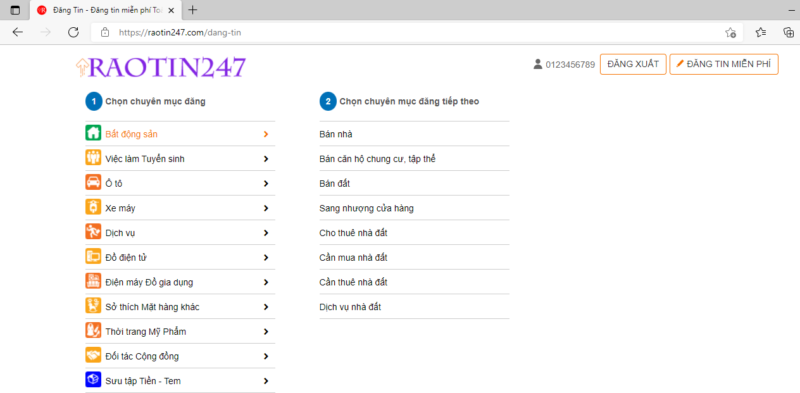
Task: Click the Điện máy Đồ gia dụng icon
Action: click(93, 282)
